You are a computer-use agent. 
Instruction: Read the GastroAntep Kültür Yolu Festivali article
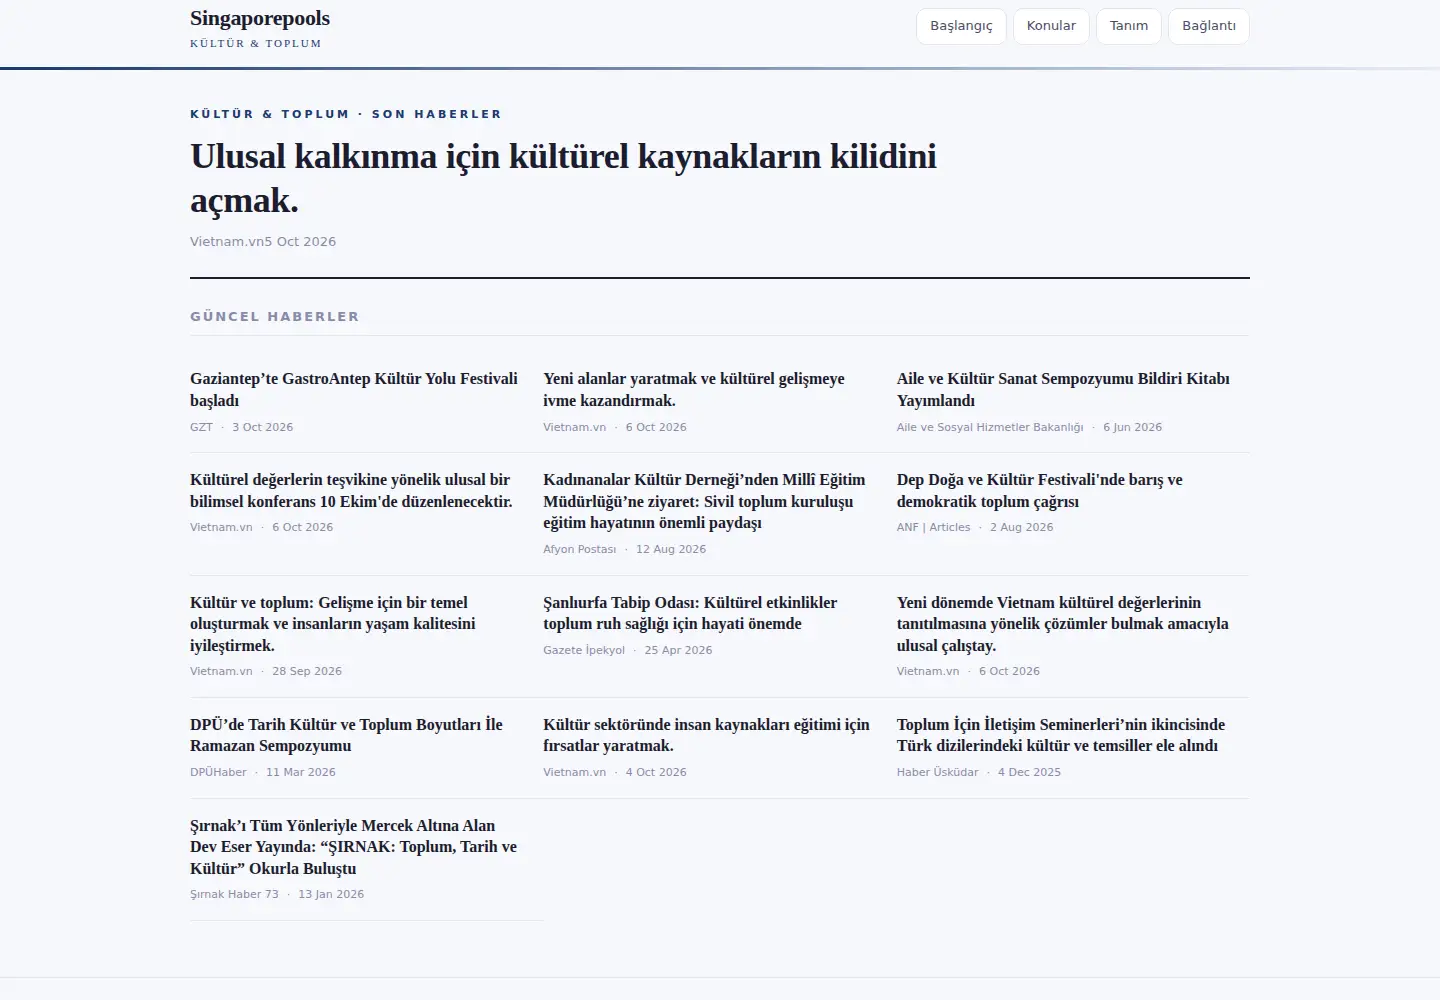click(354, 389)
